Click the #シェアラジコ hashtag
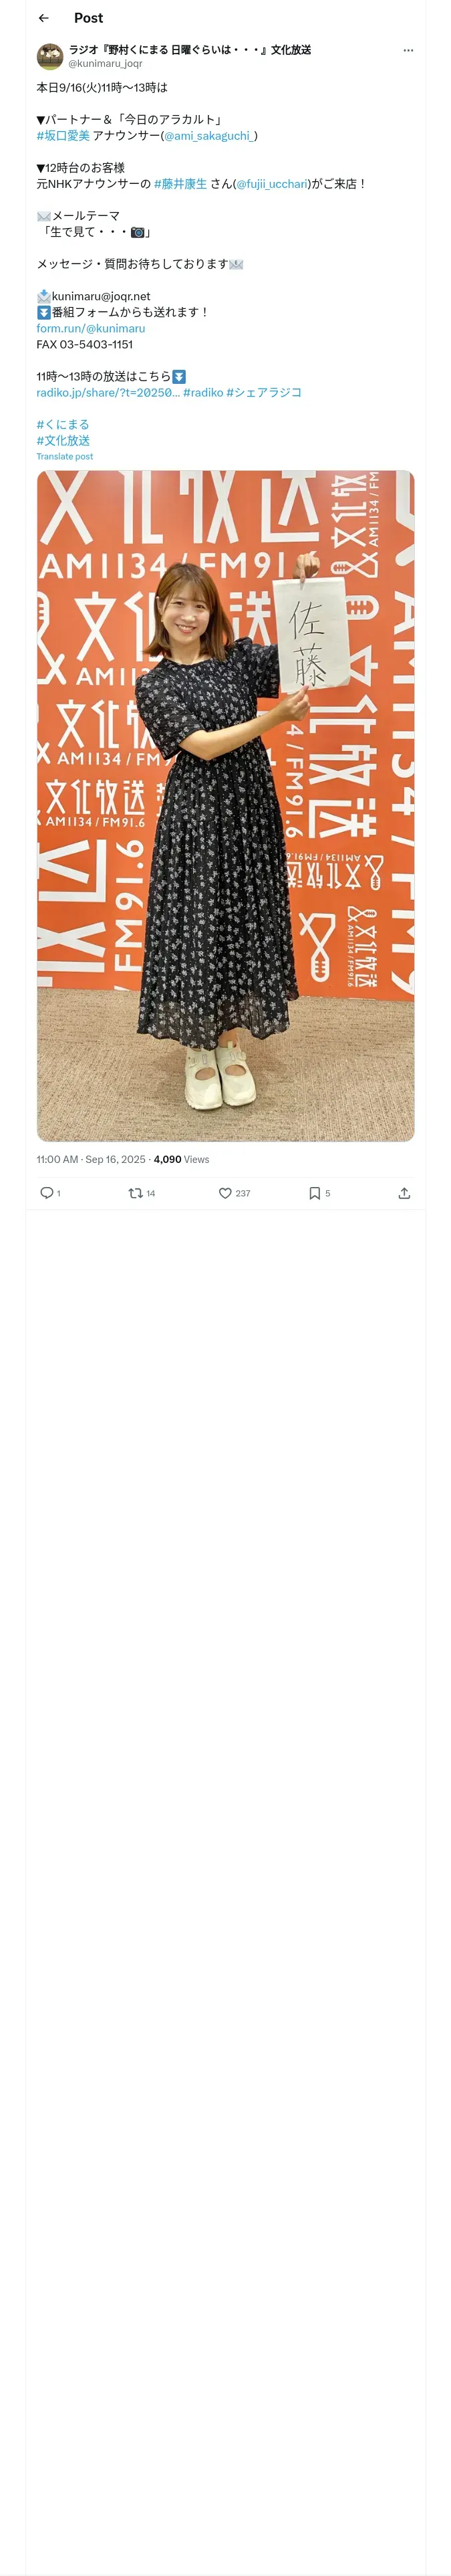The width and height of the screenshot is (451, 2576). [x=264, y=392]
